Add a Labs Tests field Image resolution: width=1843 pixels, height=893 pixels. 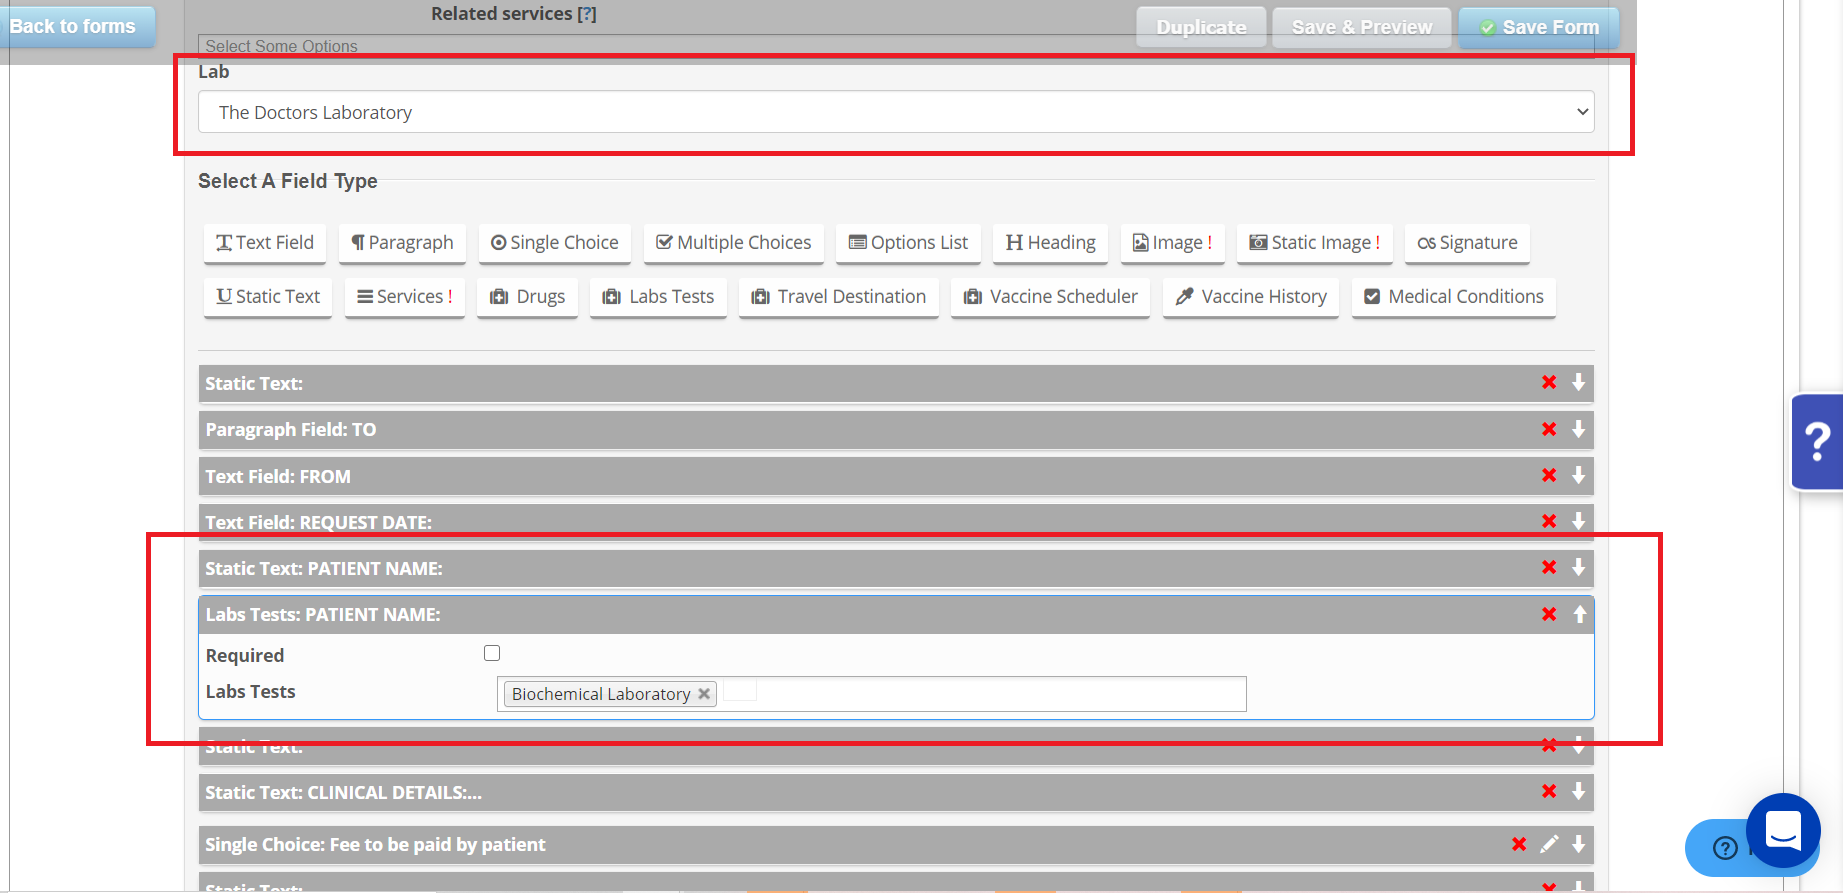(658, 297)
